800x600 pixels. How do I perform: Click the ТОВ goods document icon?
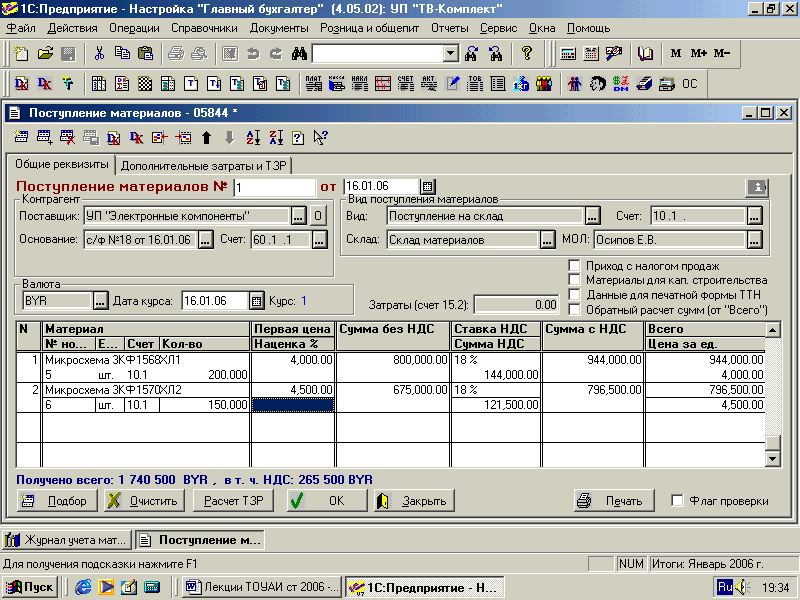[475, 83]
